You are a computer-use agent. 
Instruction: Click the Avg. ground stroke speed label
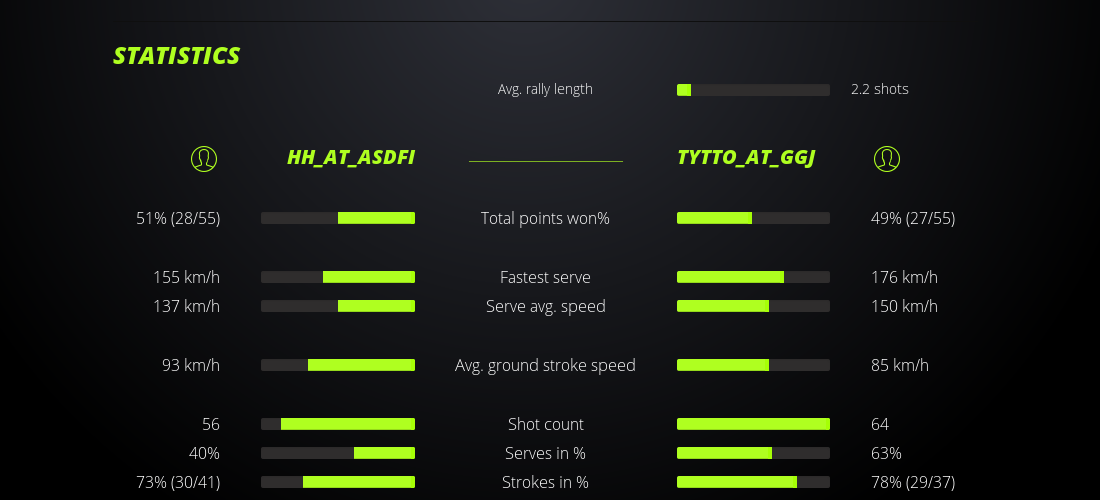pyautogui.click(x=545, y=365)
